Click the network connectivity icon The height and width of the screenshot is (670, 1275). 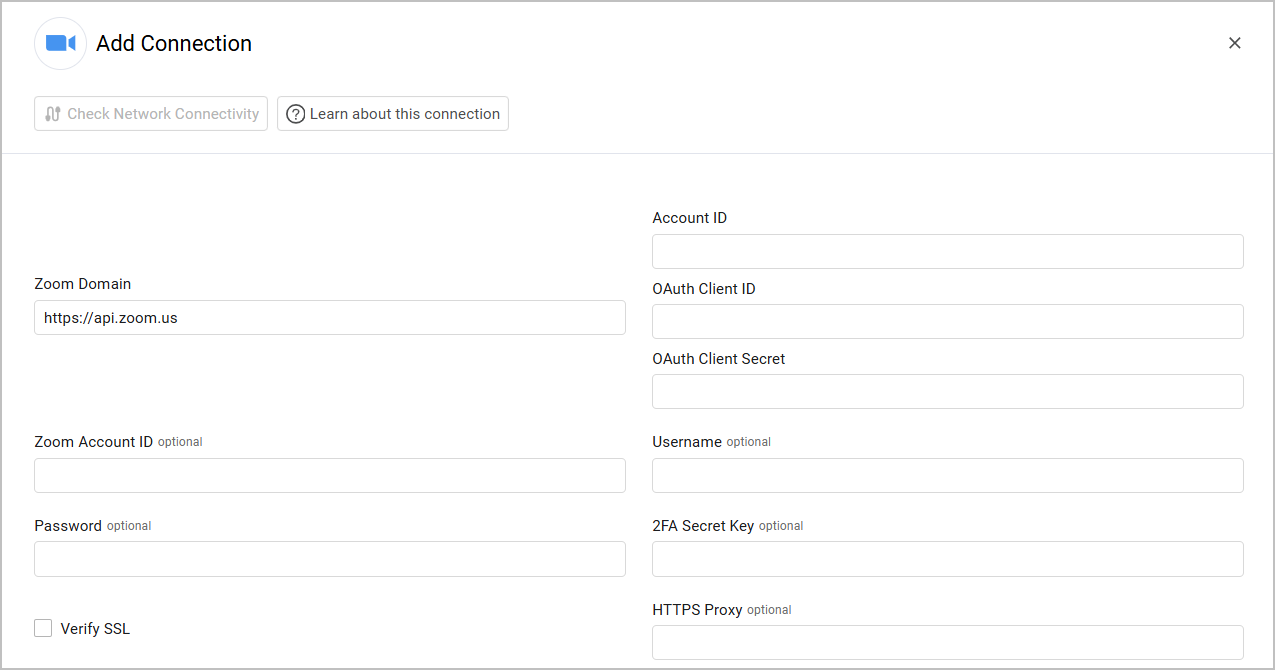click(x=53, y=114)
